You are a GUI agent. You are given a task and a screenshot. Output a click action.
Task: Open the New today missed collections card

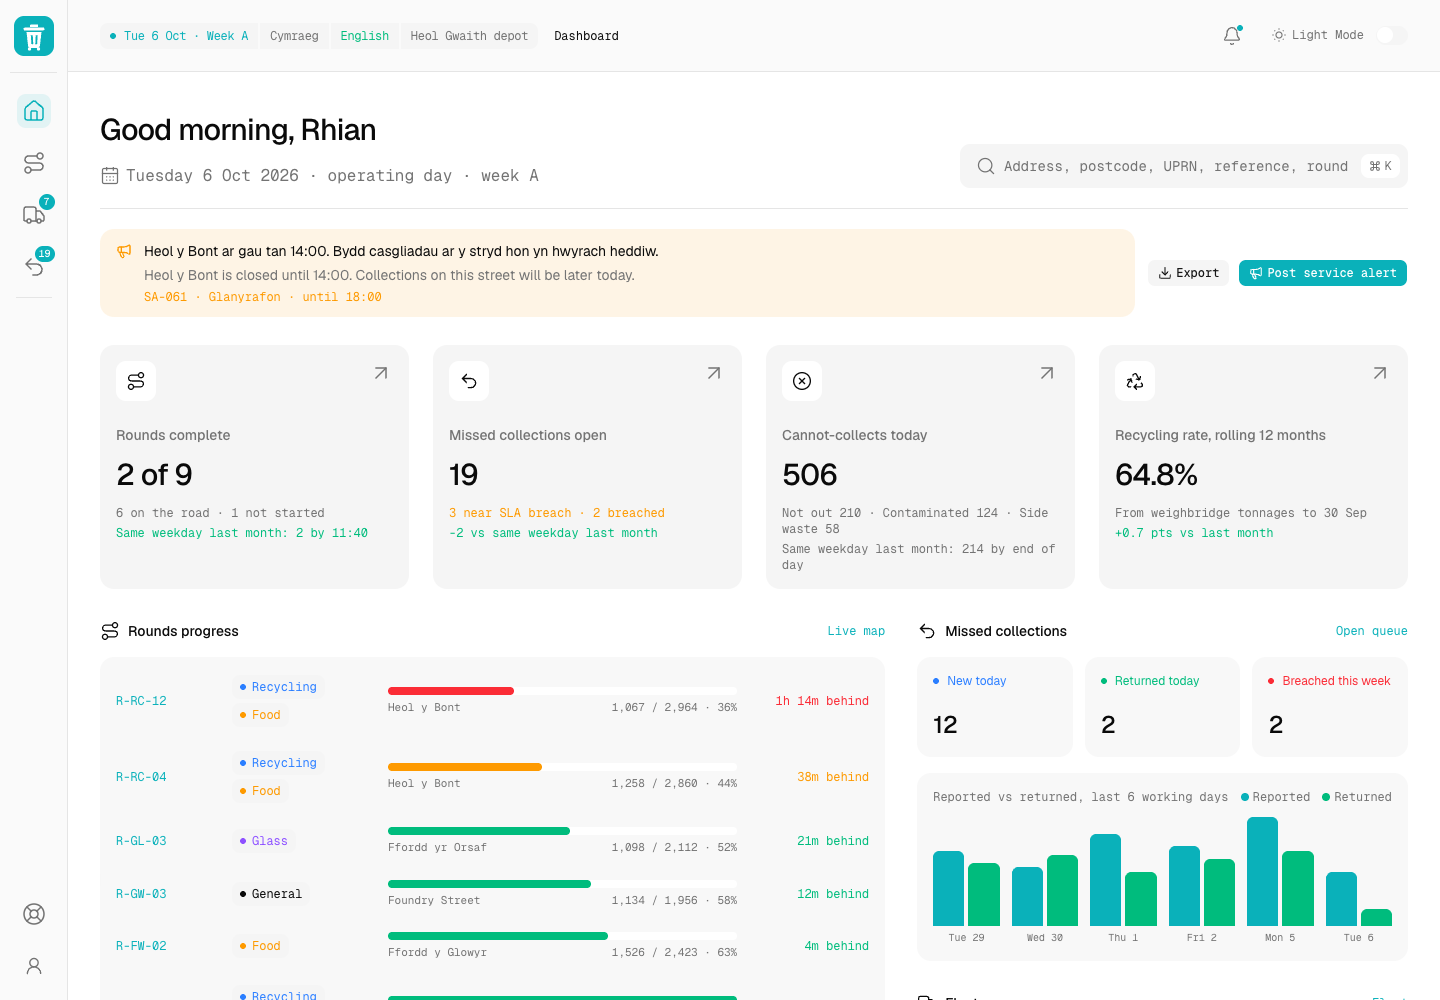coord(995,707)
